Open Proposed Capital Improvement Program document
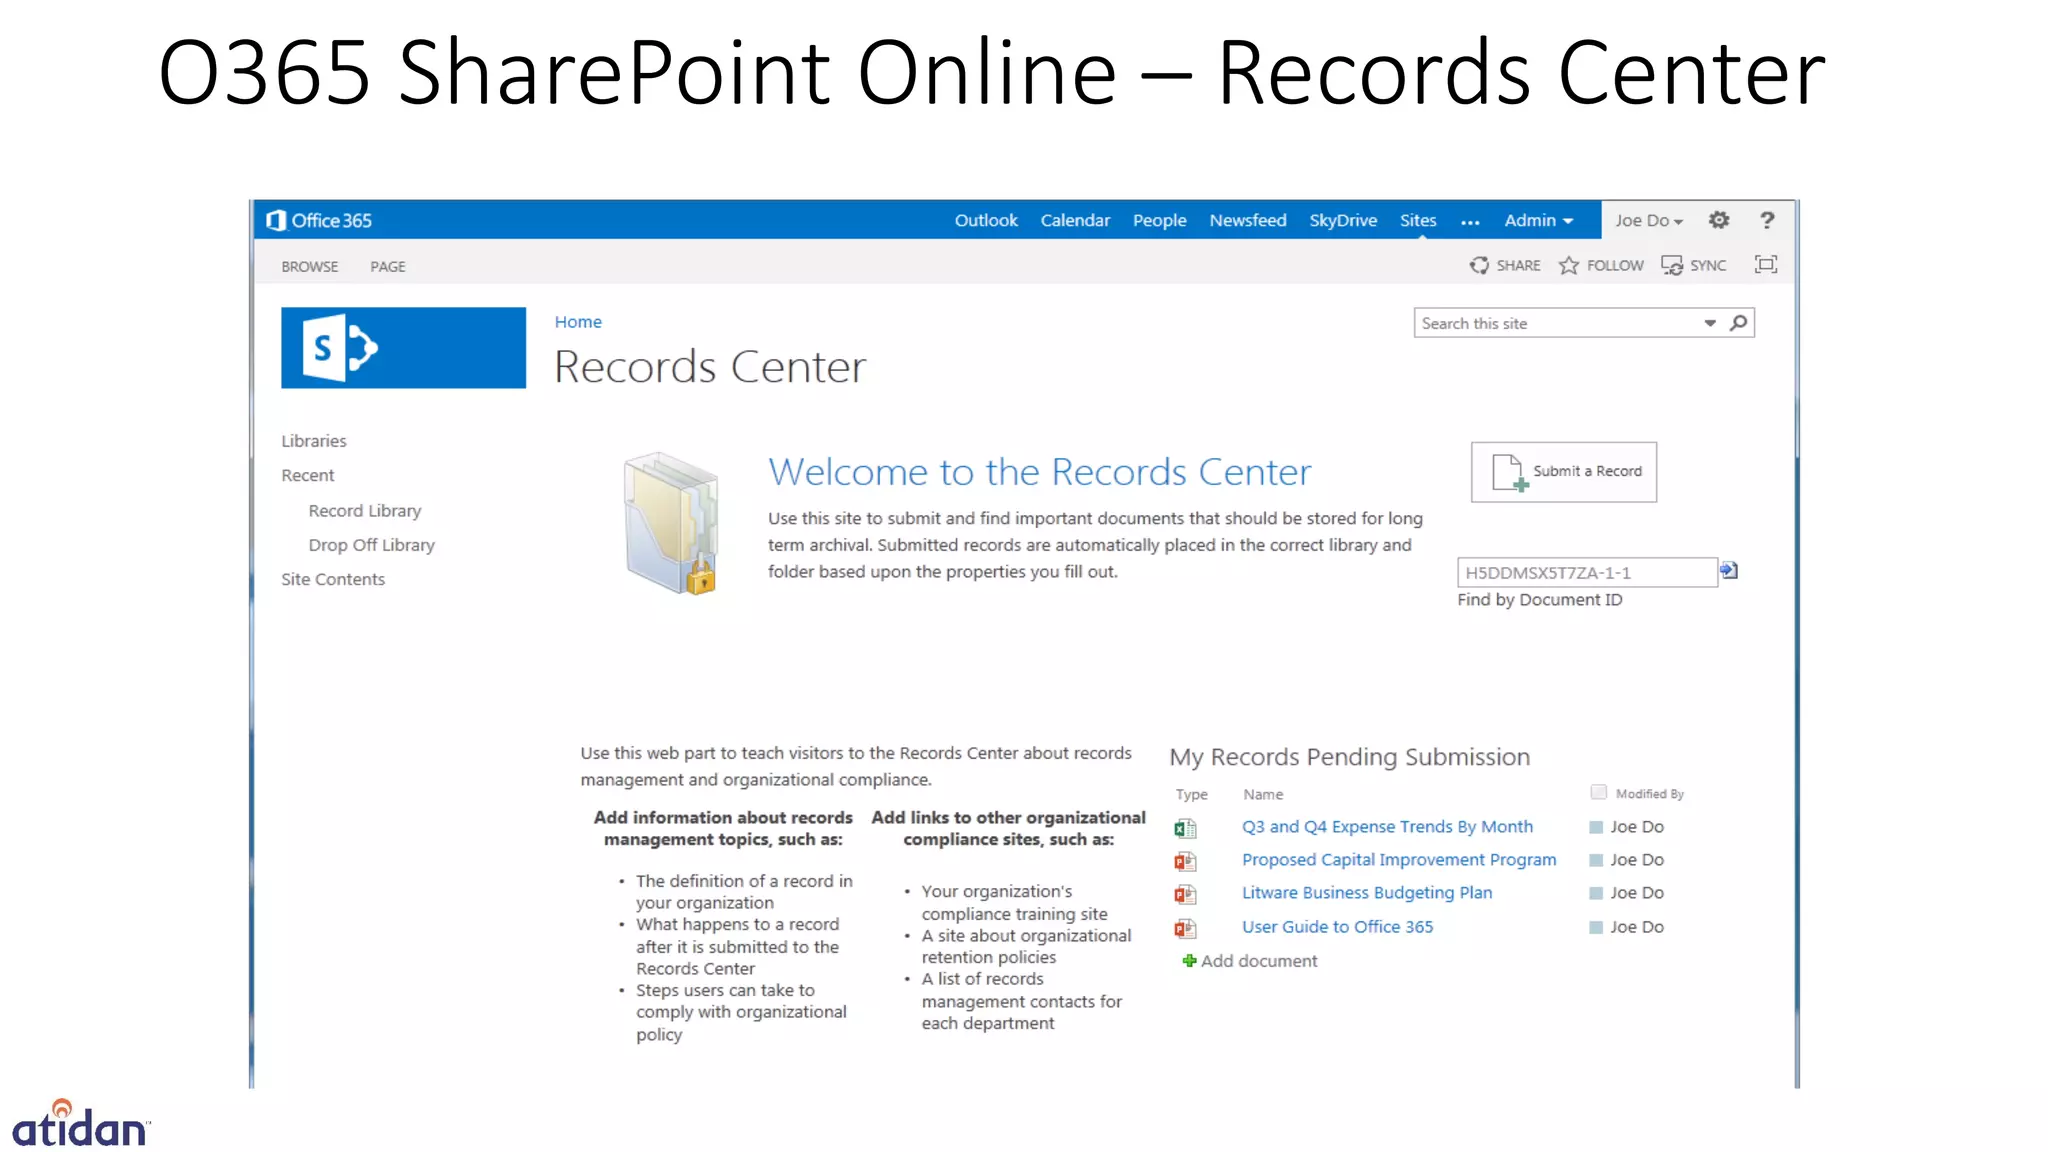 pyautogui.click(x=1399, y=860)
